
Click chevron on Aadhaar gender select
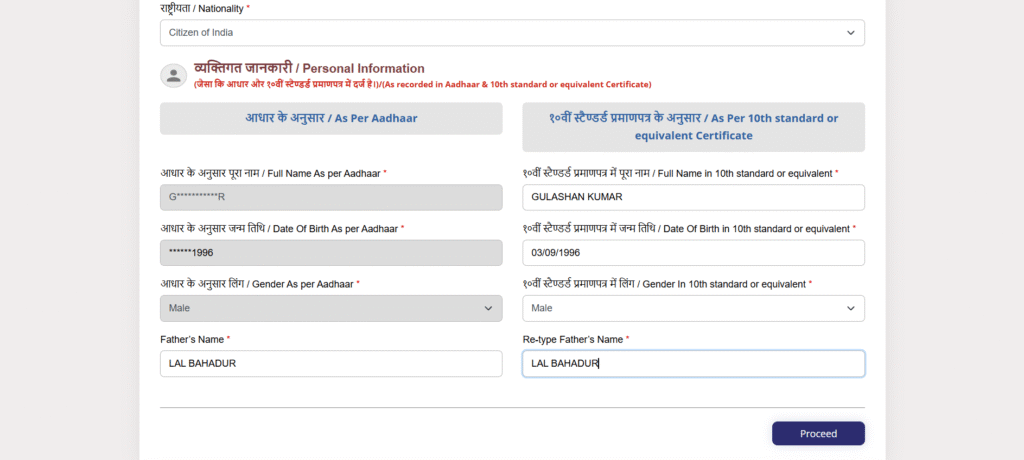point(488,308)
